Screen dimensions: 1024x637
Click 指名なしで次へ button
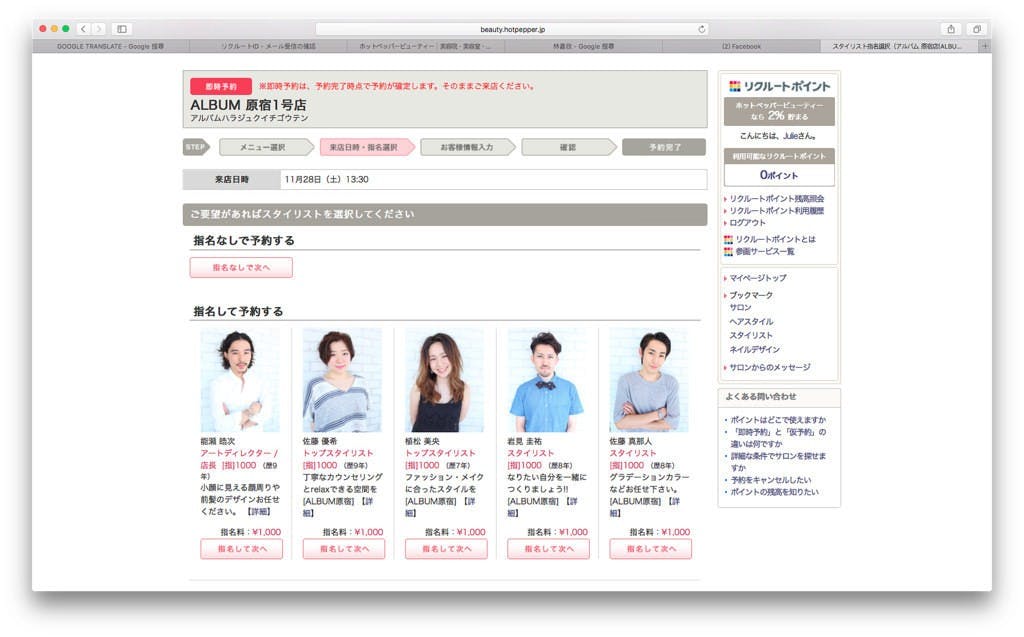tap(241, 267)
